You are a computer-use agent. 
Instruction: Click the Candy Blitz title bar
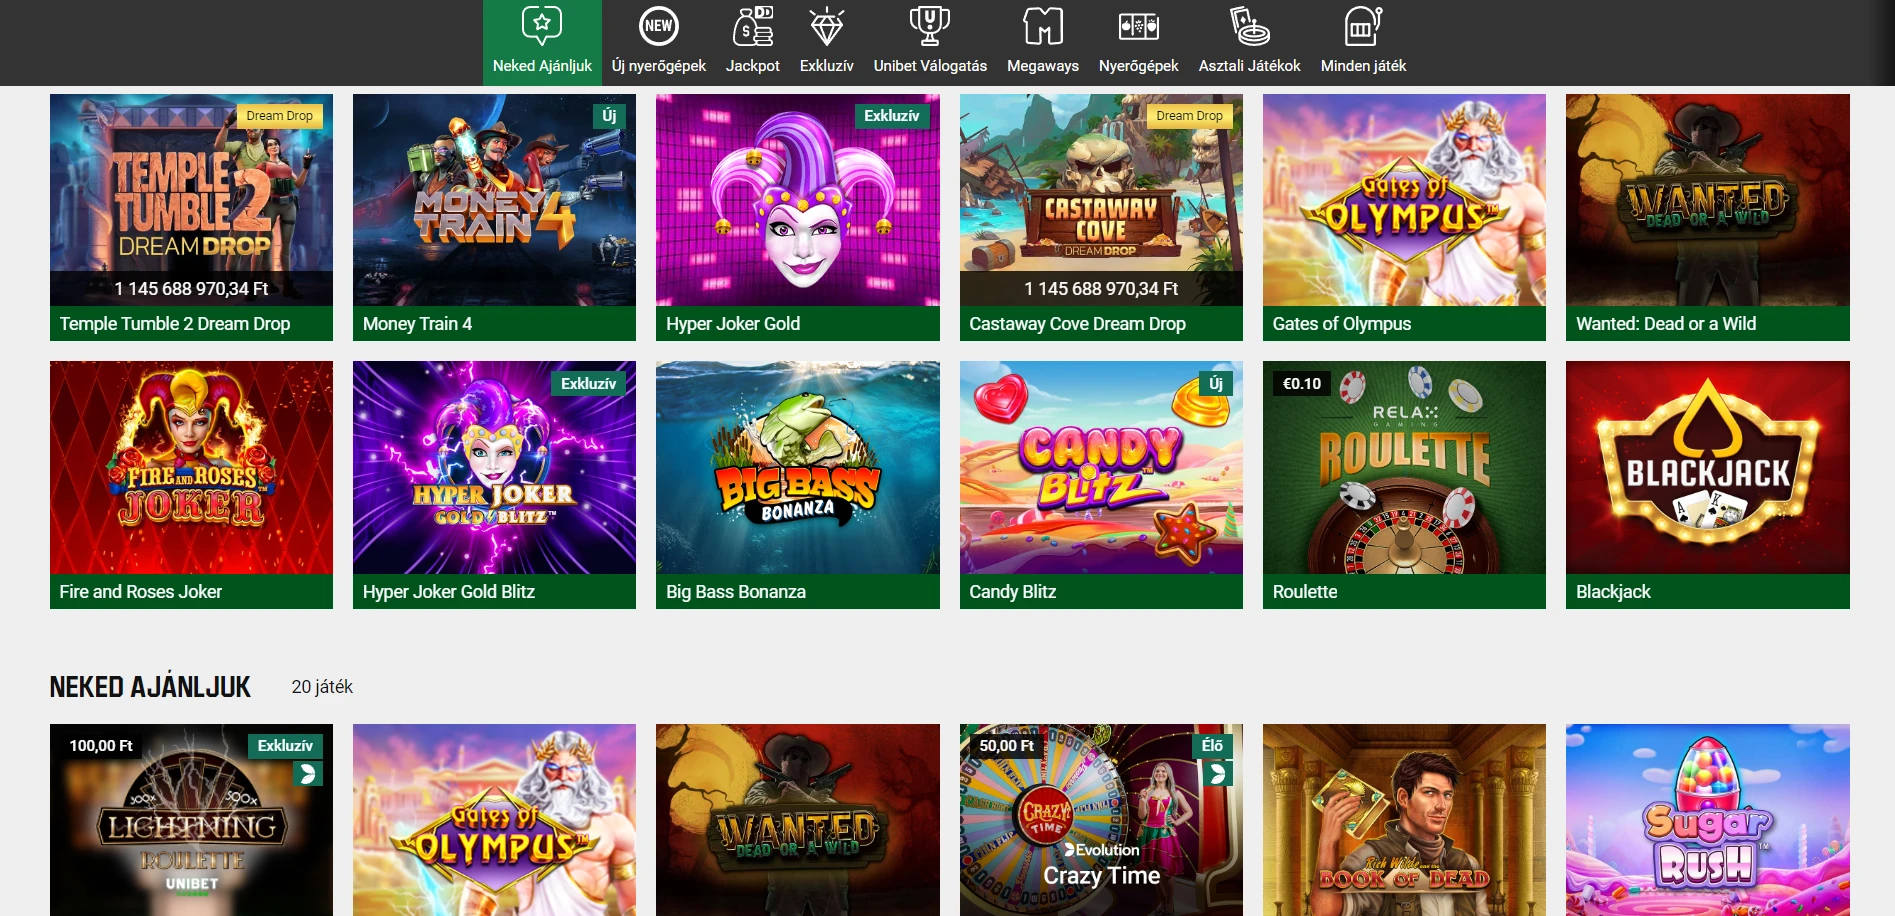click(x=1101, y=592)
